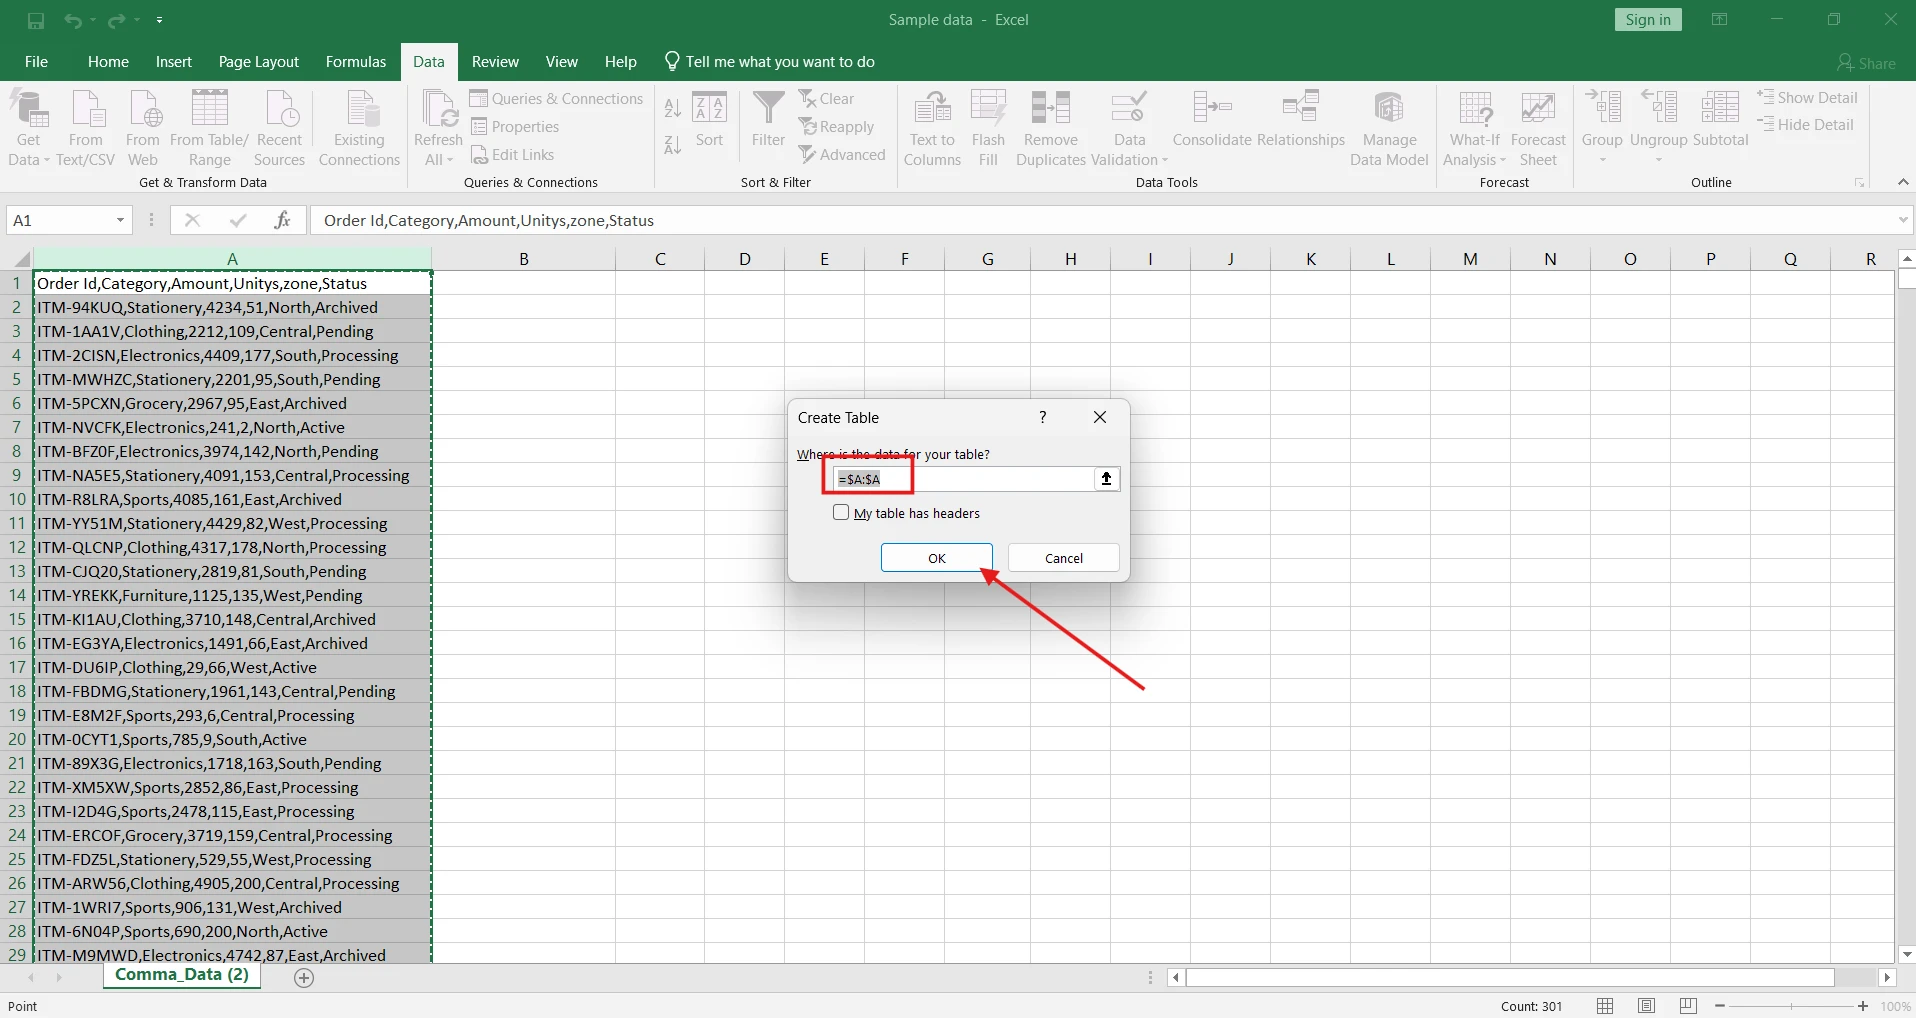Image resolution: width=1916 pixels, height=1018 pixels.
Task: Click the collapse range selector icon in dialog
Action: click(1106, 479)
